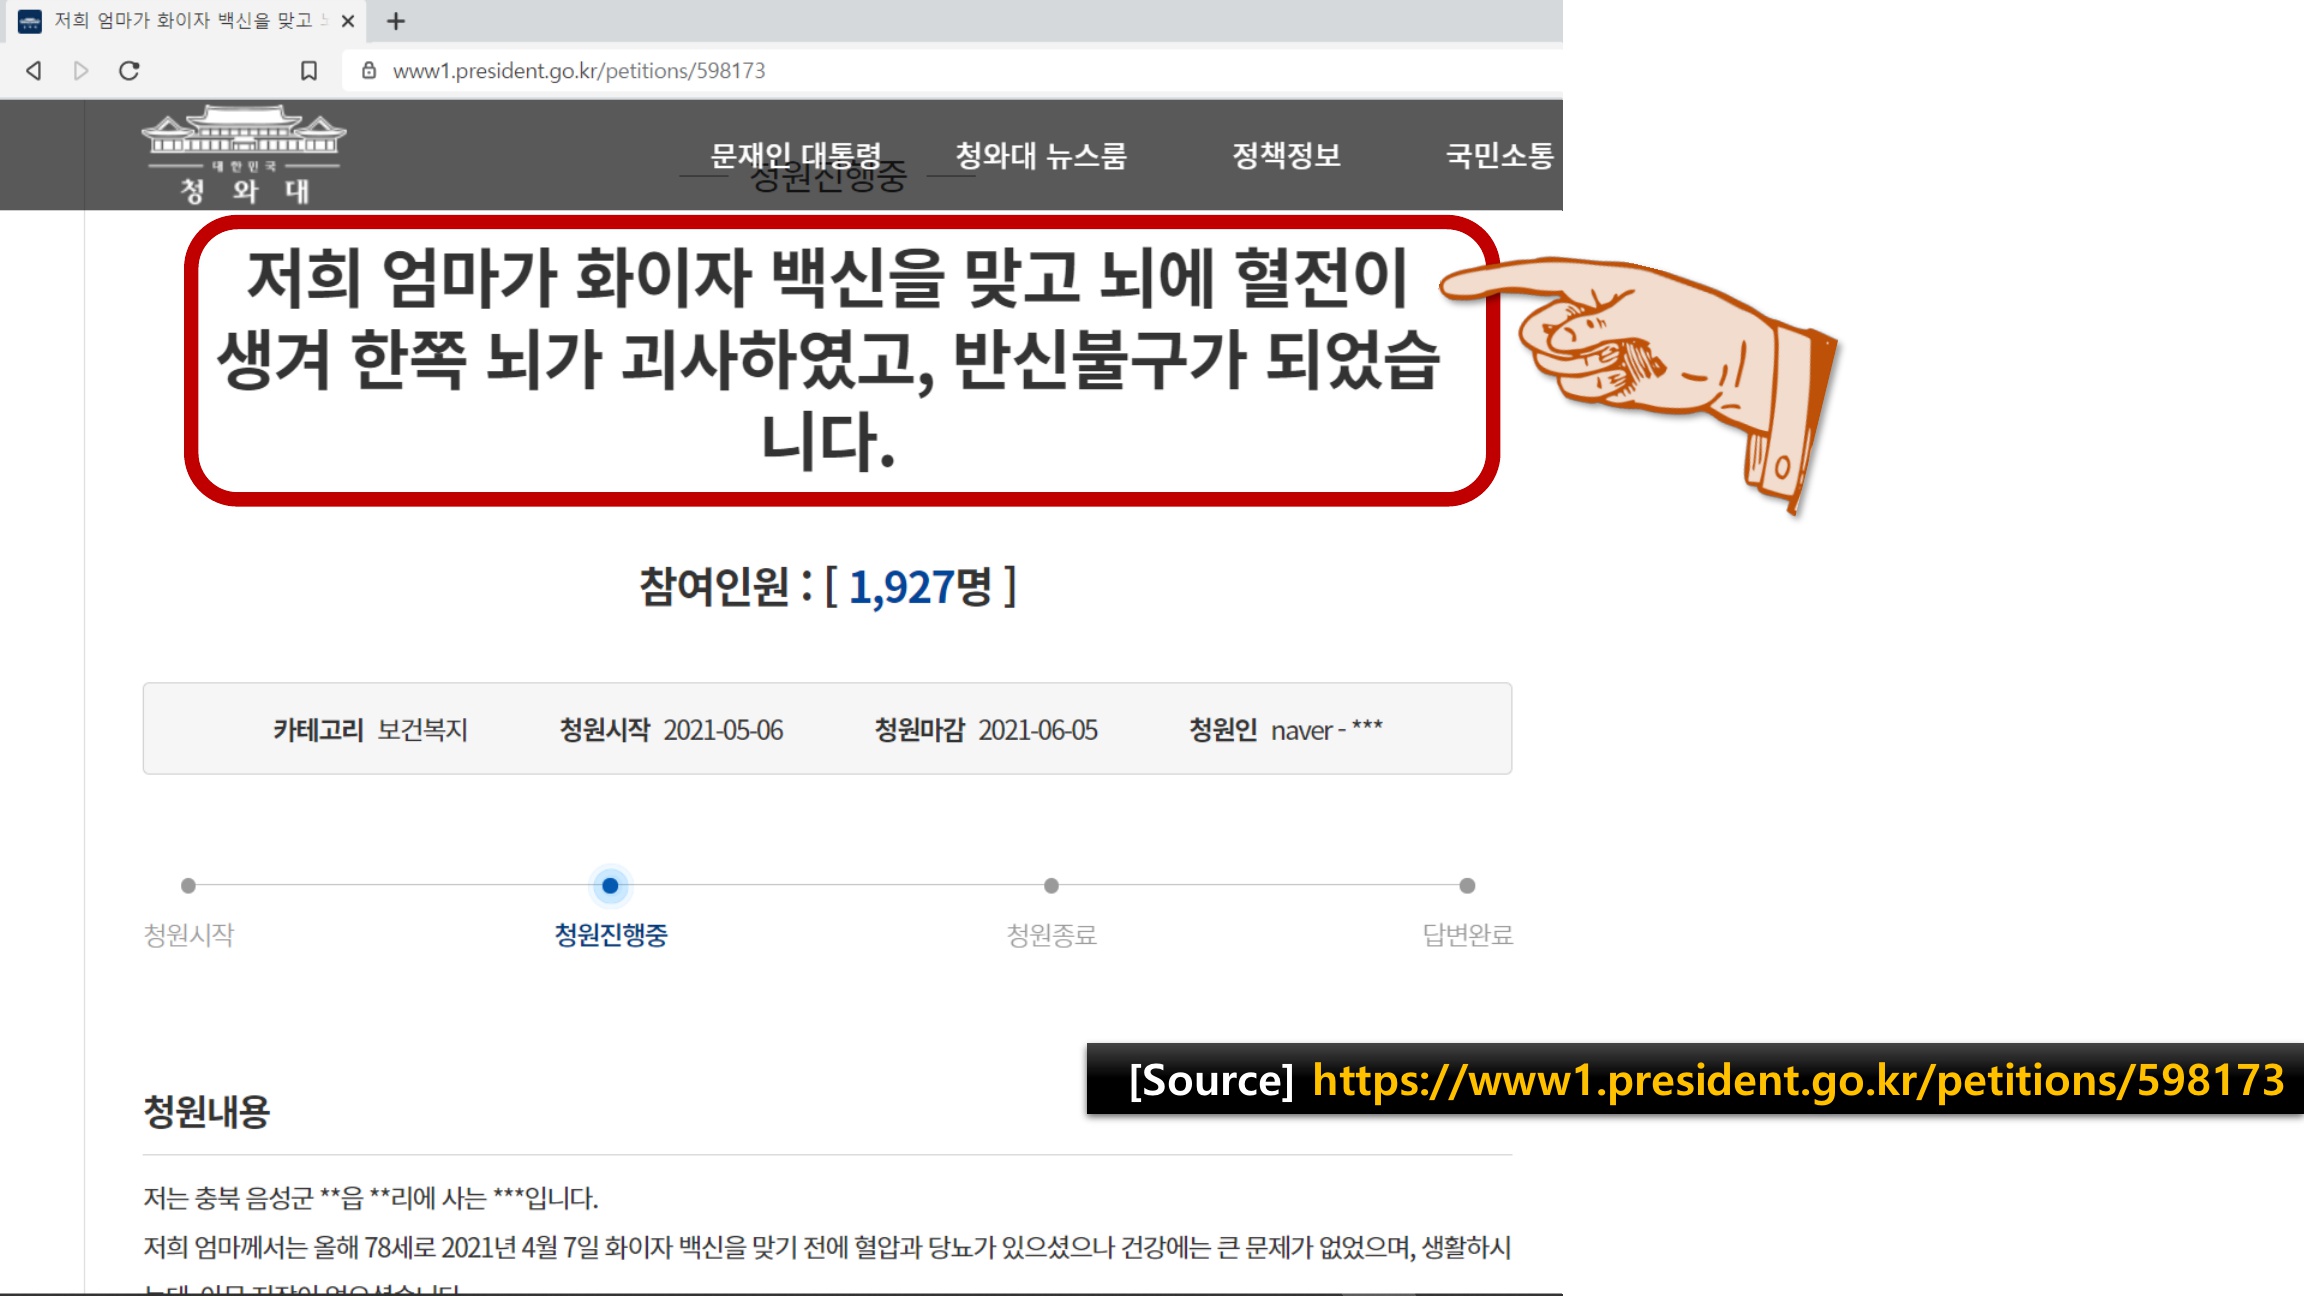2304x1296 pixels.
Task: Reload the page with refresh icon
Action: (129, 71)
